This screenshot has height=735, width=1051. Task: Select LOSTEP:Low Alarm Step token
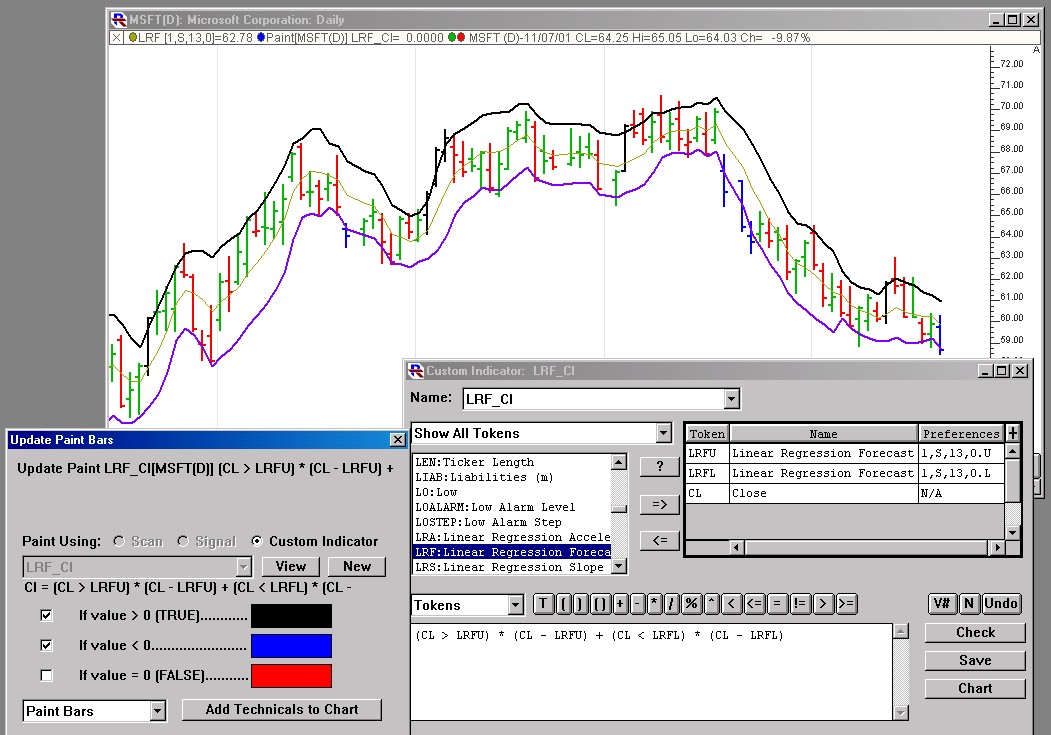pyautogui.click(x=512, y=522)
